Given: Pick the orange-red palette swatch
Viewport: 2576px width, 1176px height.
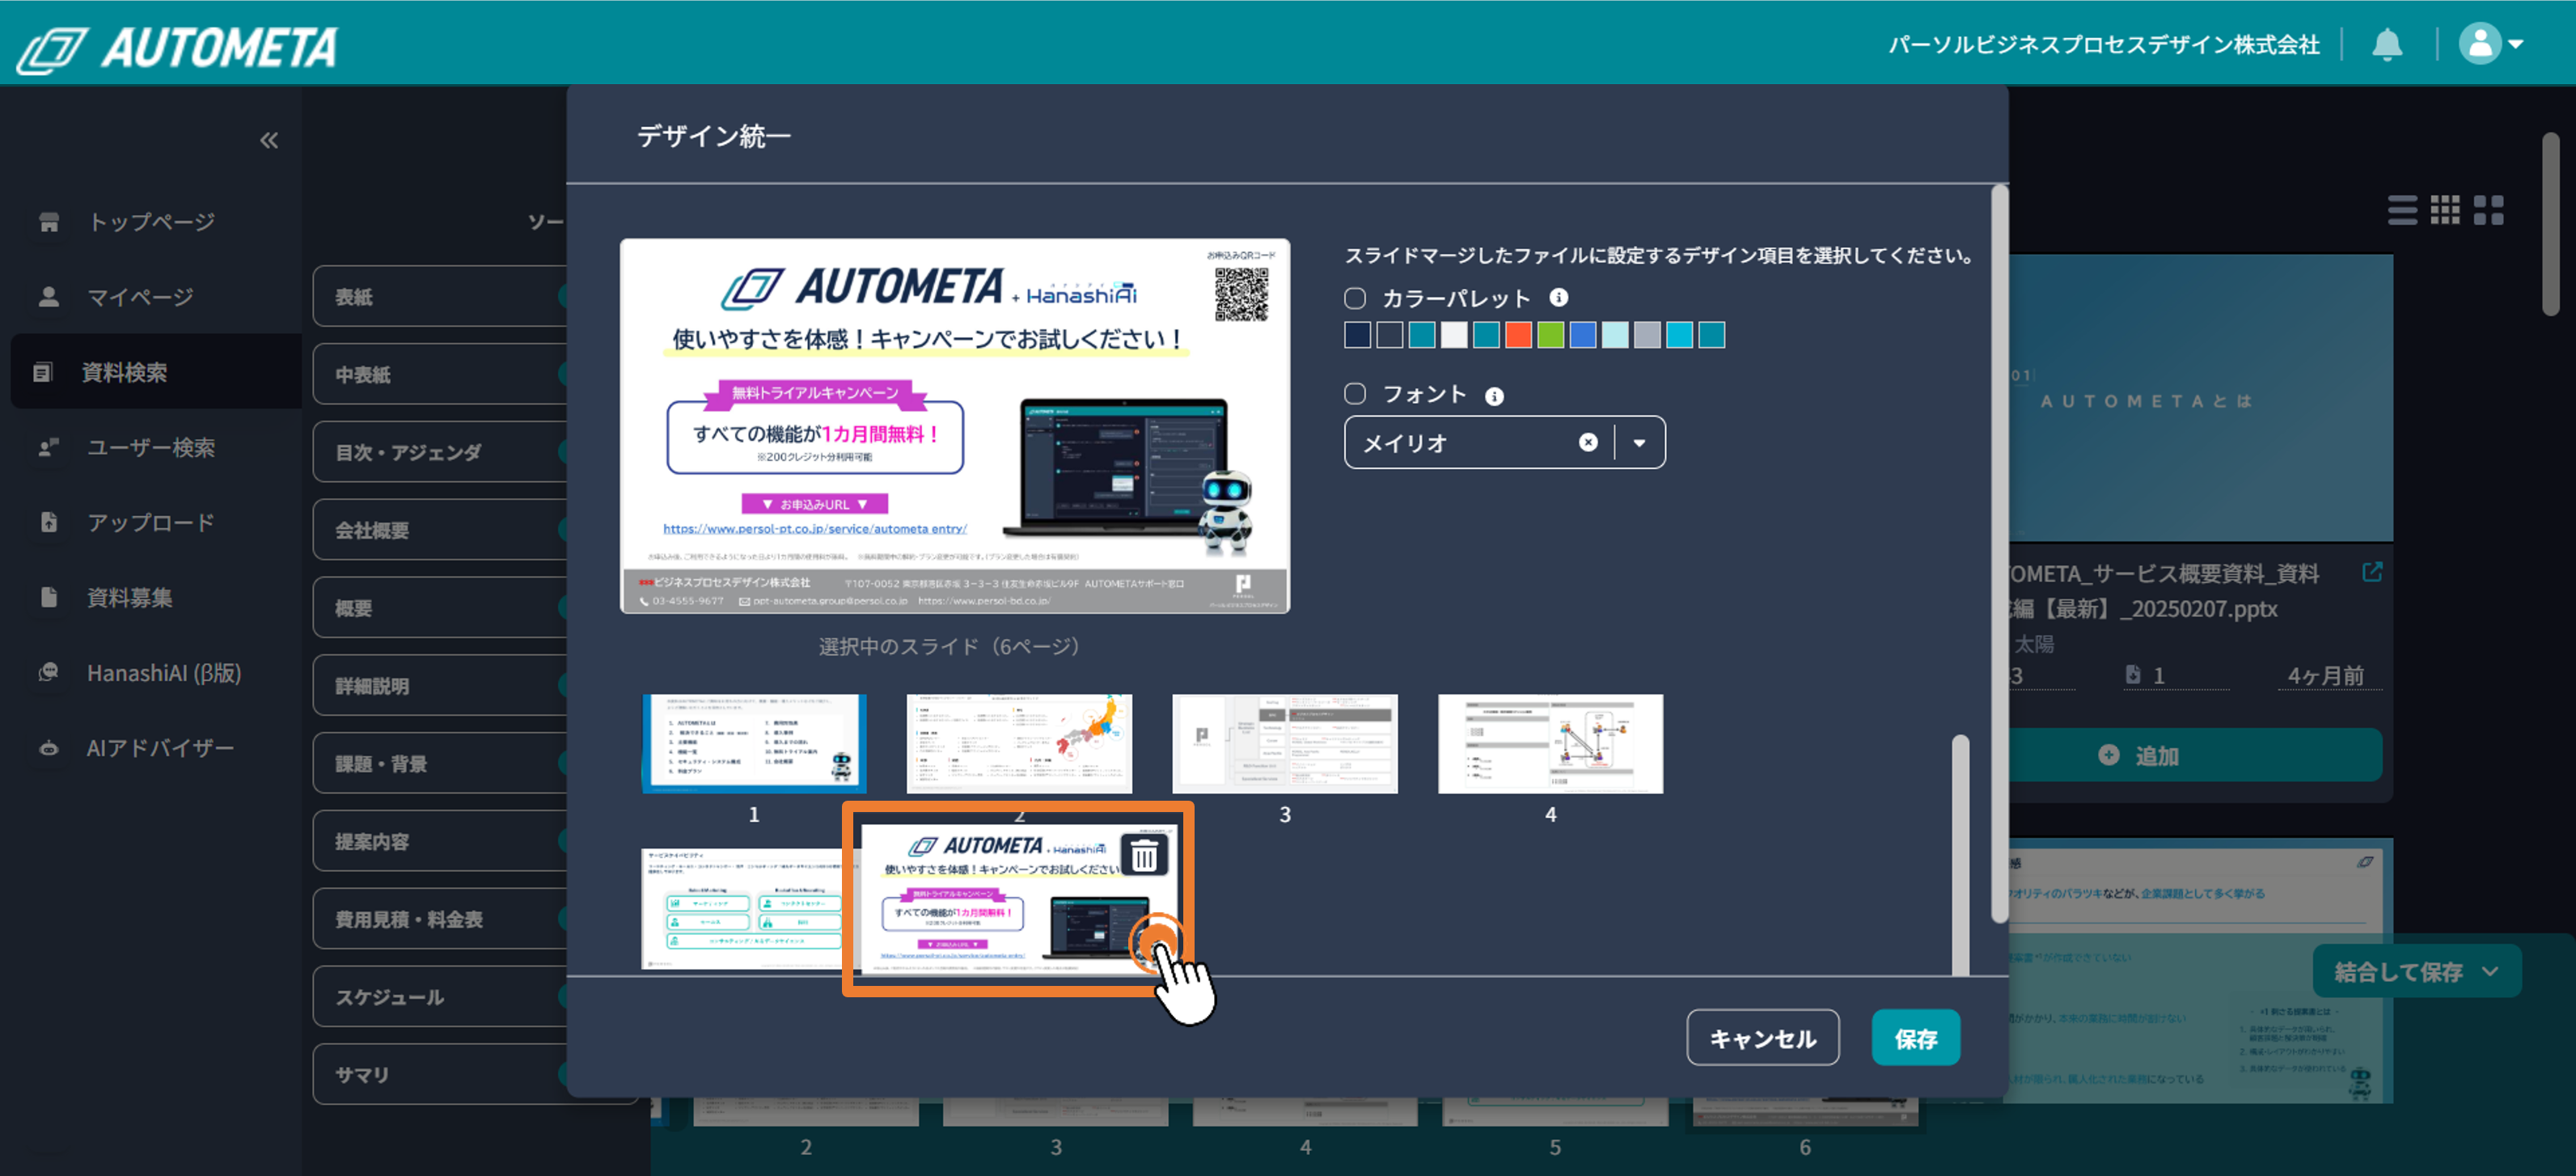Looking at the screenshot, I should click(1518, 334).
